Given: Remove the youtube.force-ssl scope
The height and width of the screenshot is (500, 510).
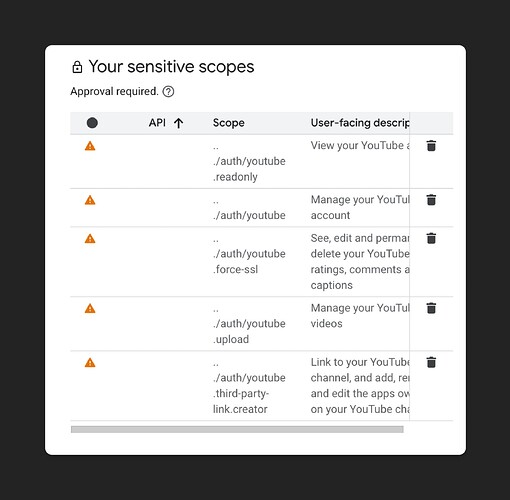Looking at the screenshot, I should (x=431, y=239).
